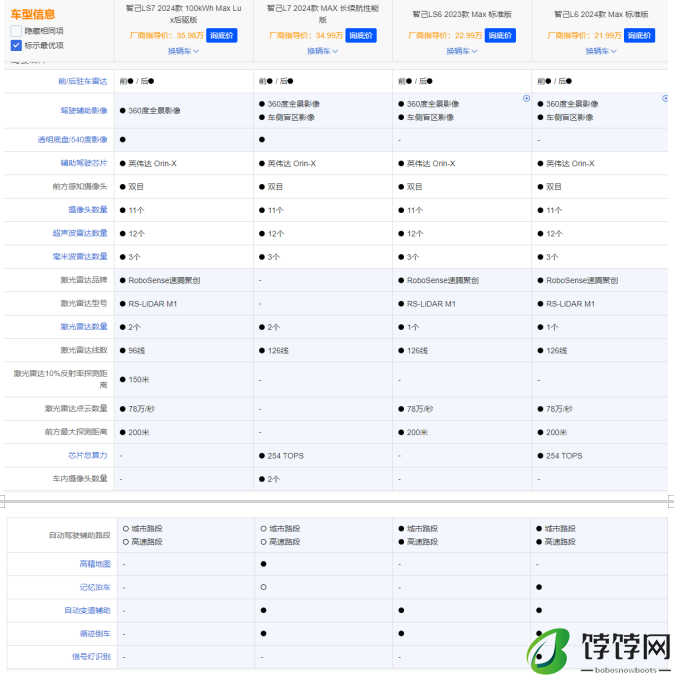Screen dimensions: 674x675
Task: Open the 记忆泊车 link
Action: pos(95,587)
